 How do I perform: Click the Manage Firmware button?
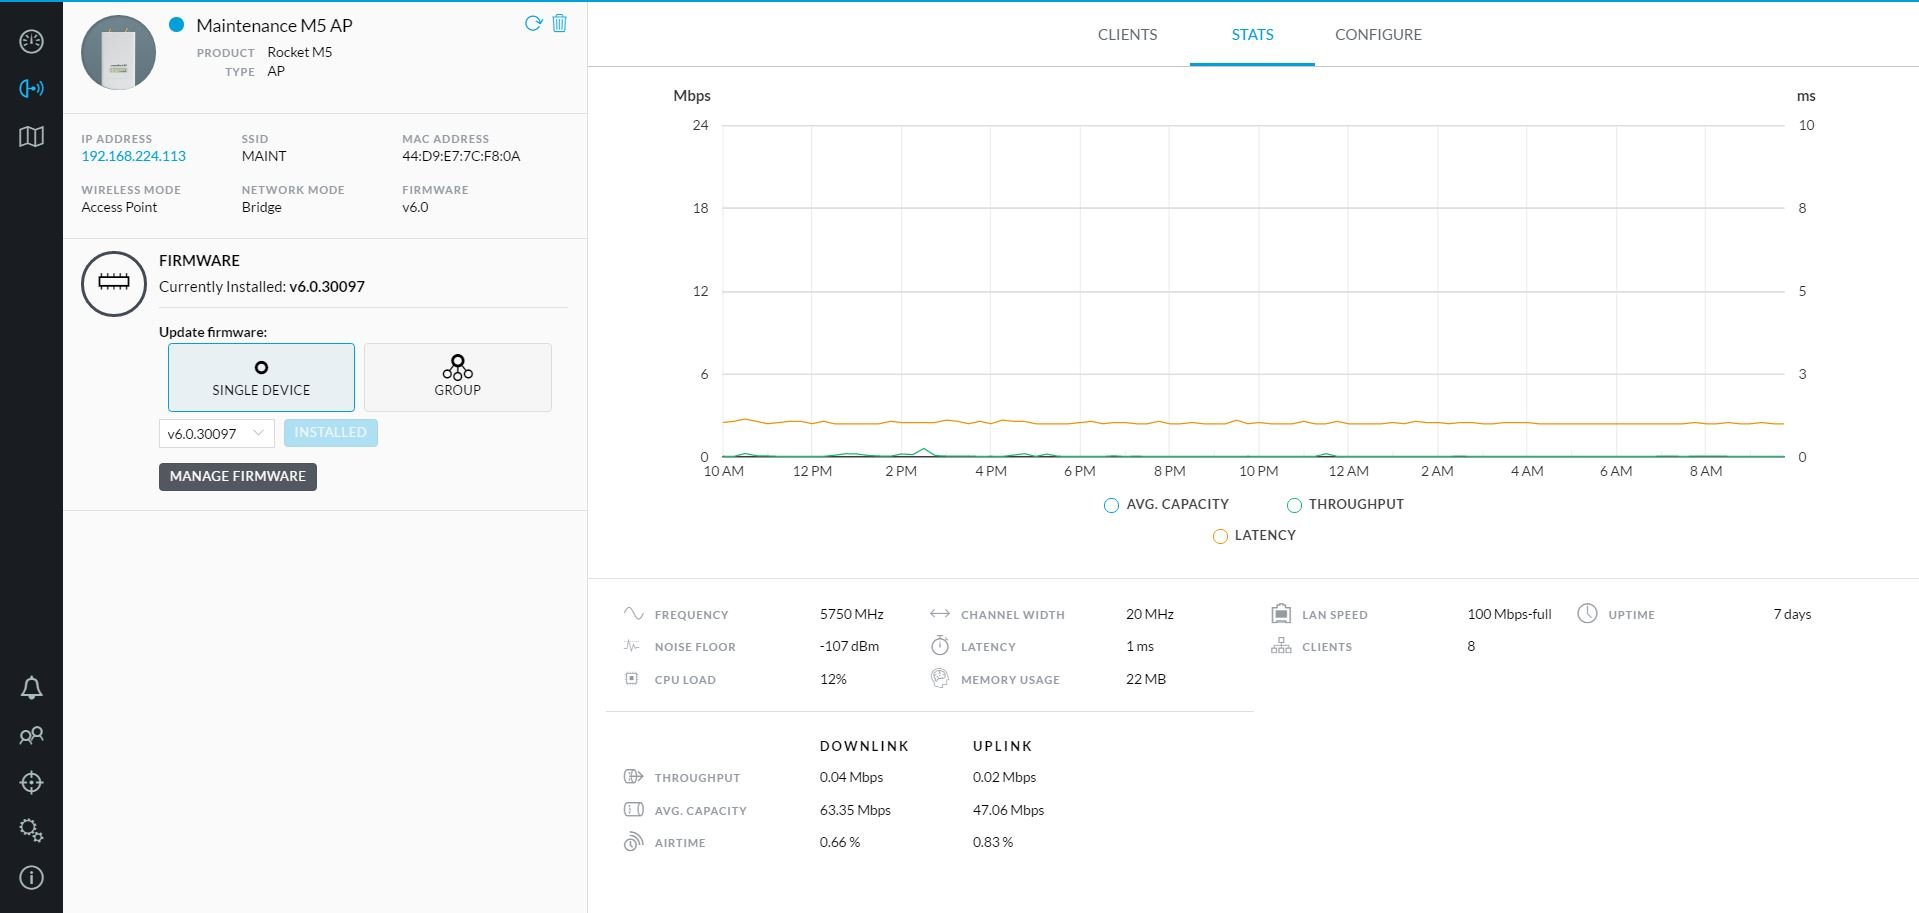click(x=238, y=476)
